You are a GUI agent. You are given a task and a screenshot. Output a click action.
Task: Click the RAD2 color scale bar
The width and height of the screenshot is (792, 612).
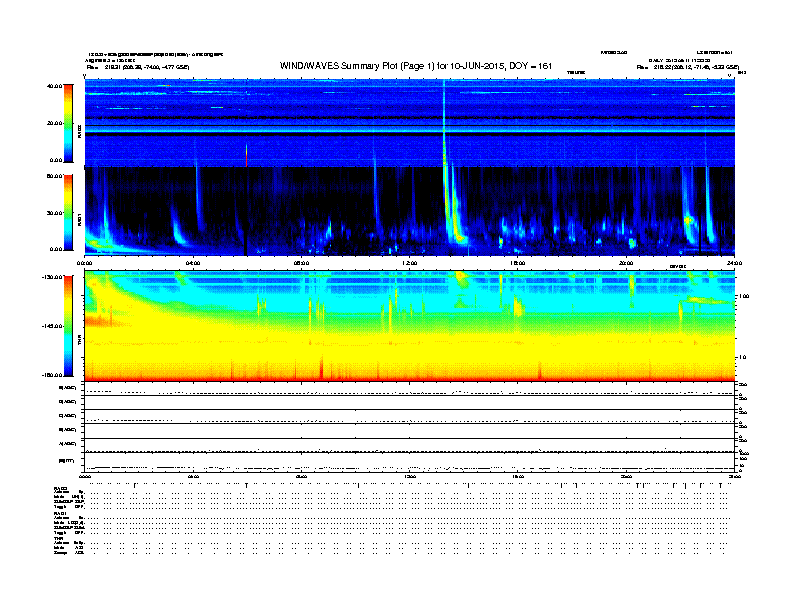pyautogui.click(x=68, y=123)
